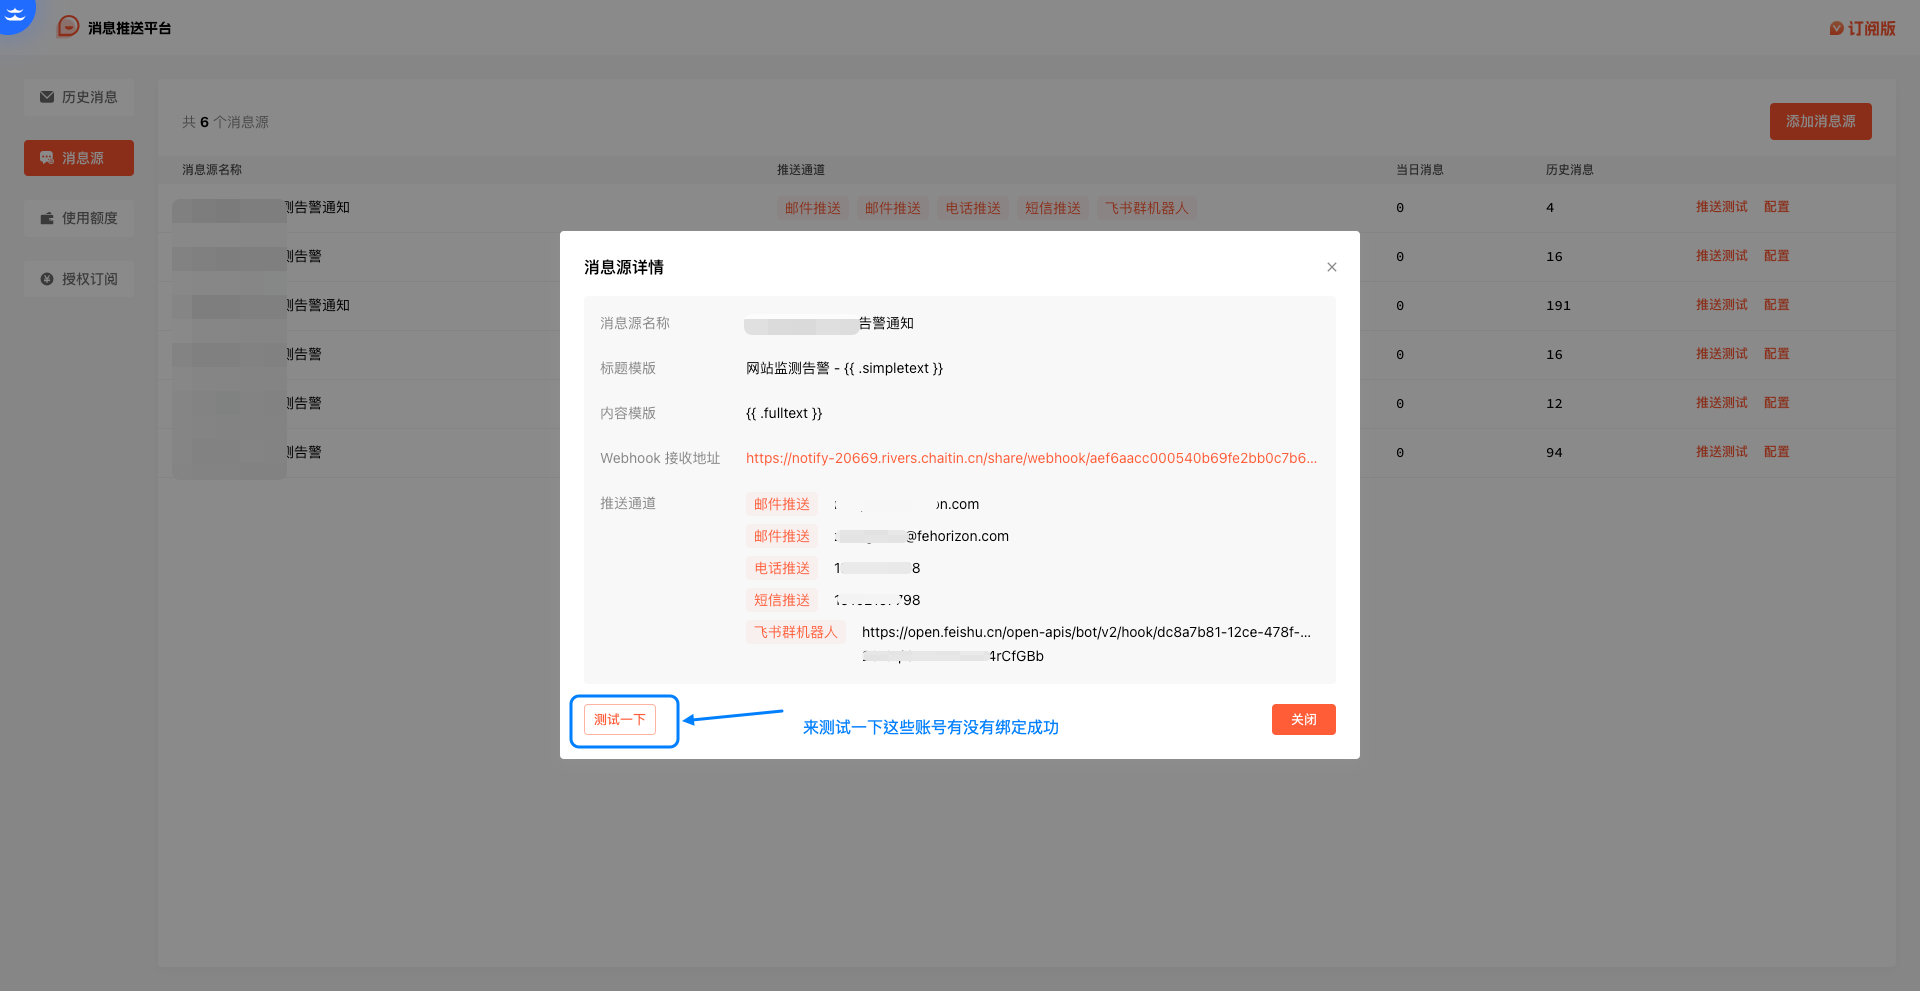This screenshot has width=1920, height=991.
Task: Click 配置 for the row with 191 messages
Action: pyautogui.click(x=1776, y=305)
